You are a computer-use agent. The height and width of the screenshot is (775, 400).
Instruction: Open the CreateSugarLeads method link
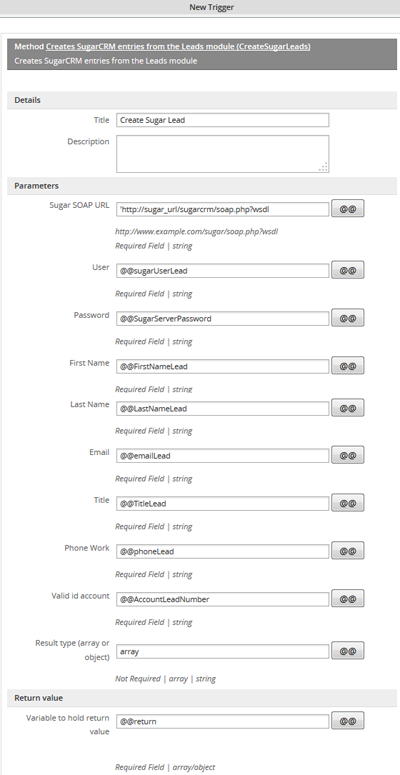[178, 46]
